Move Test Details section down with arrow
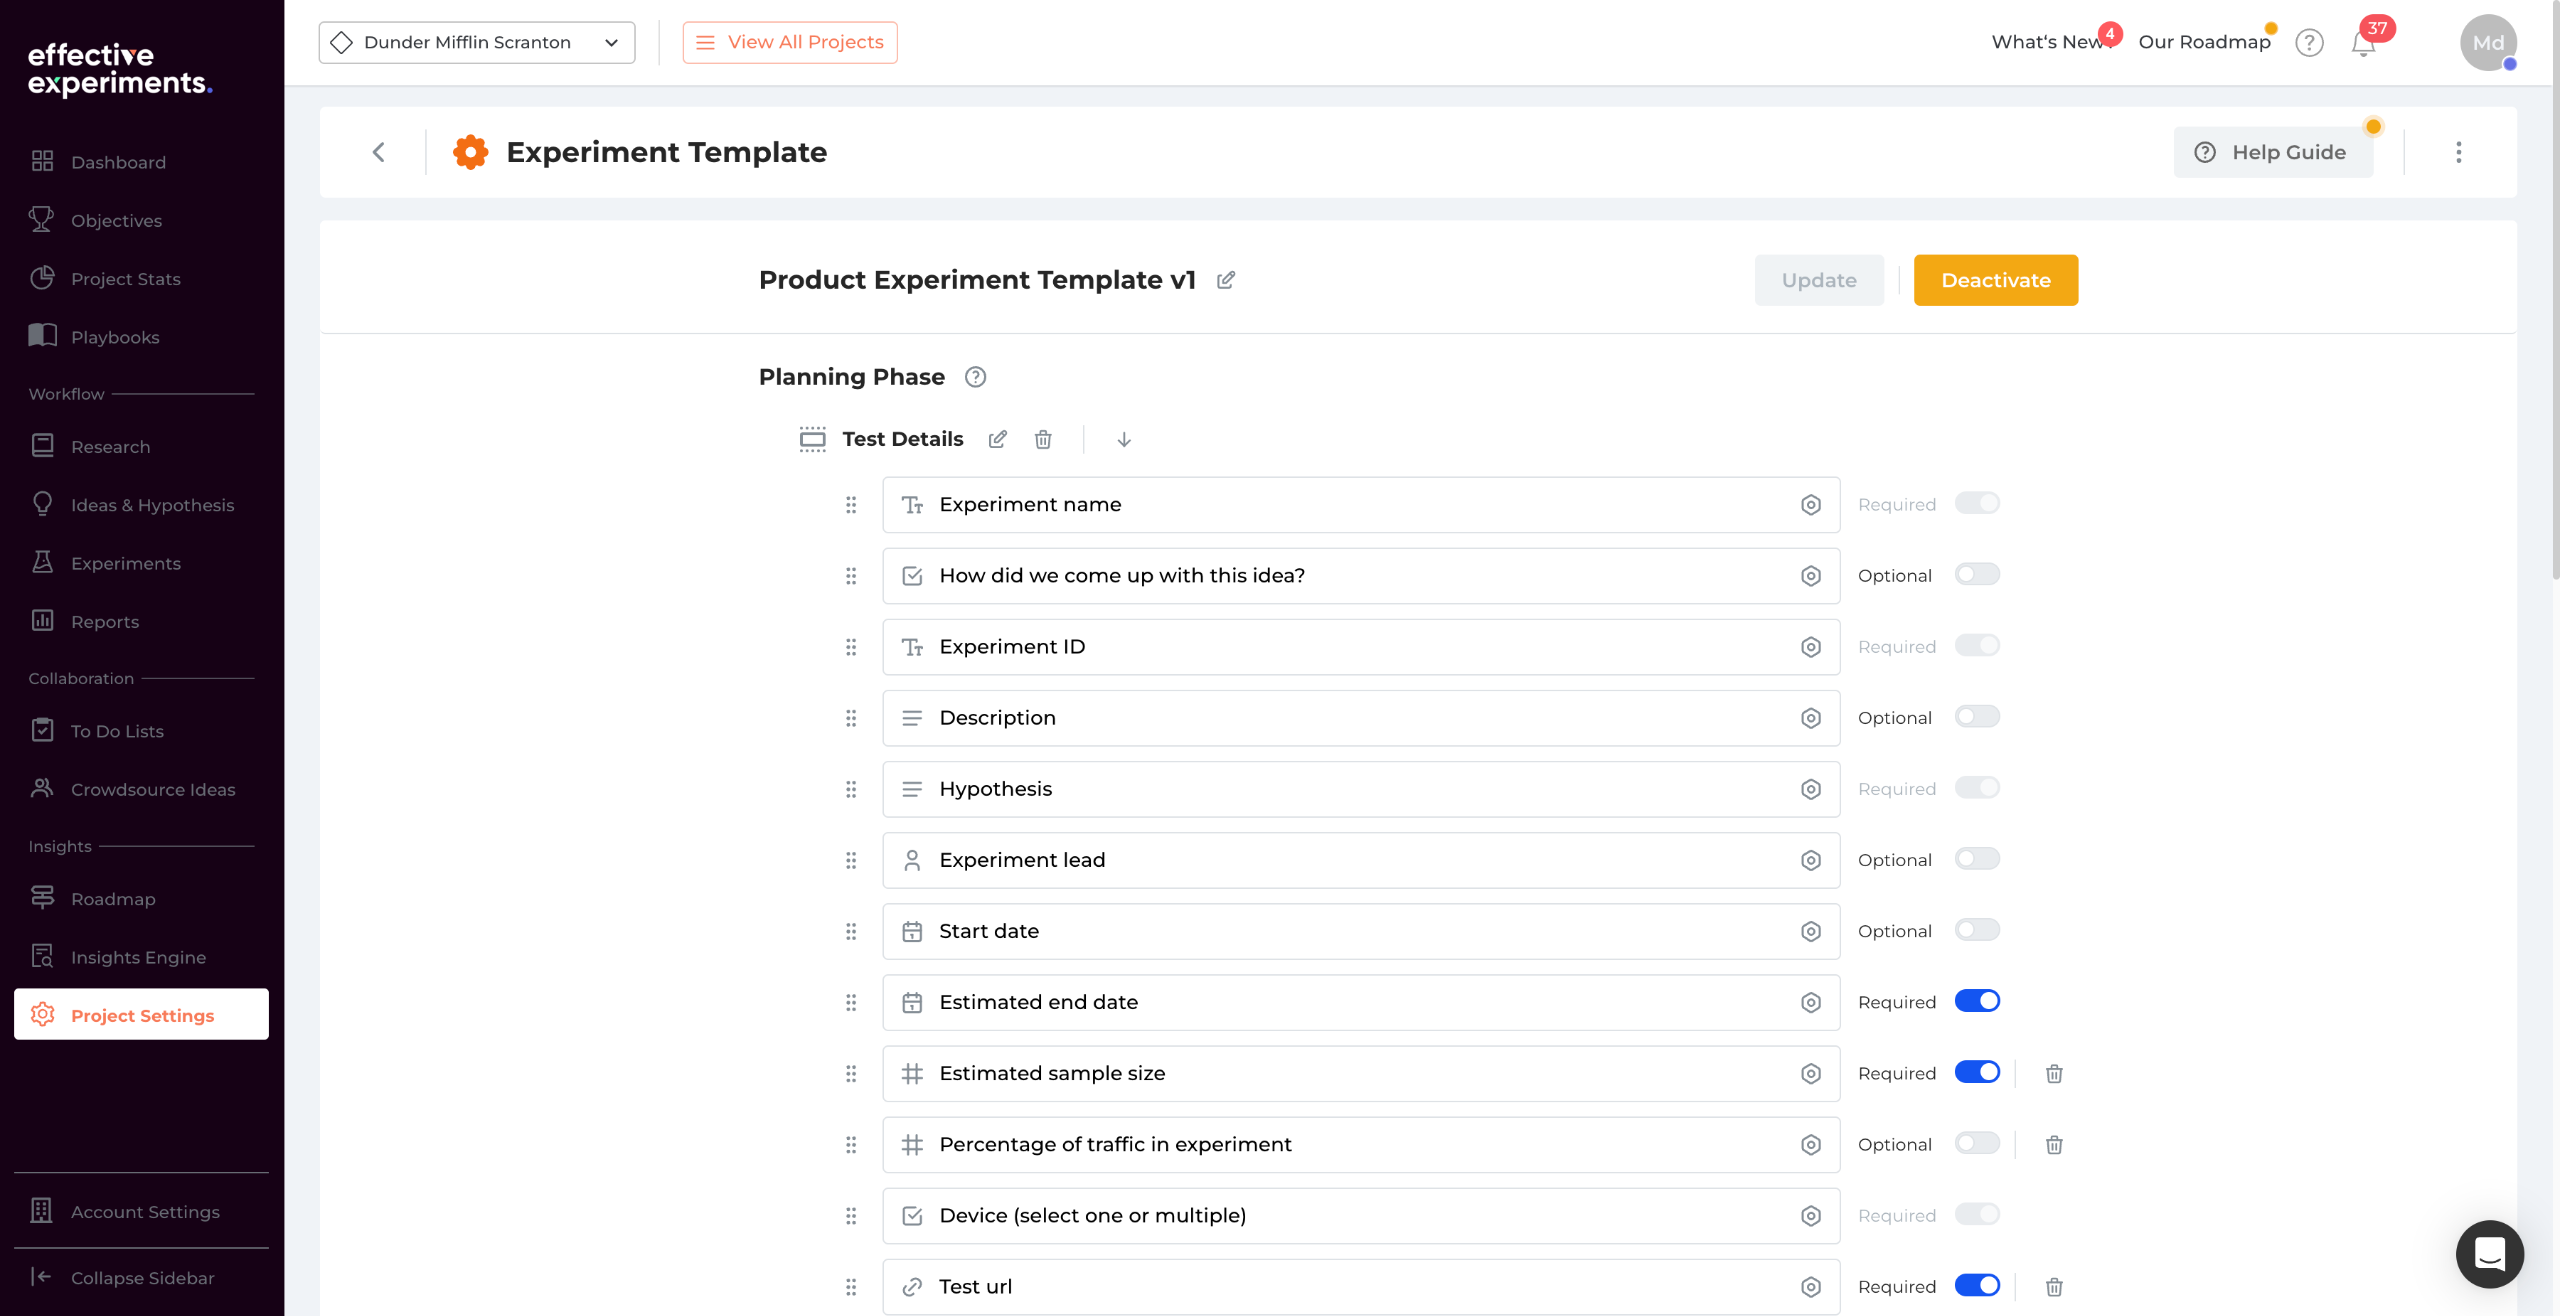The image size is (2560, 1316). pos(1124,440)
